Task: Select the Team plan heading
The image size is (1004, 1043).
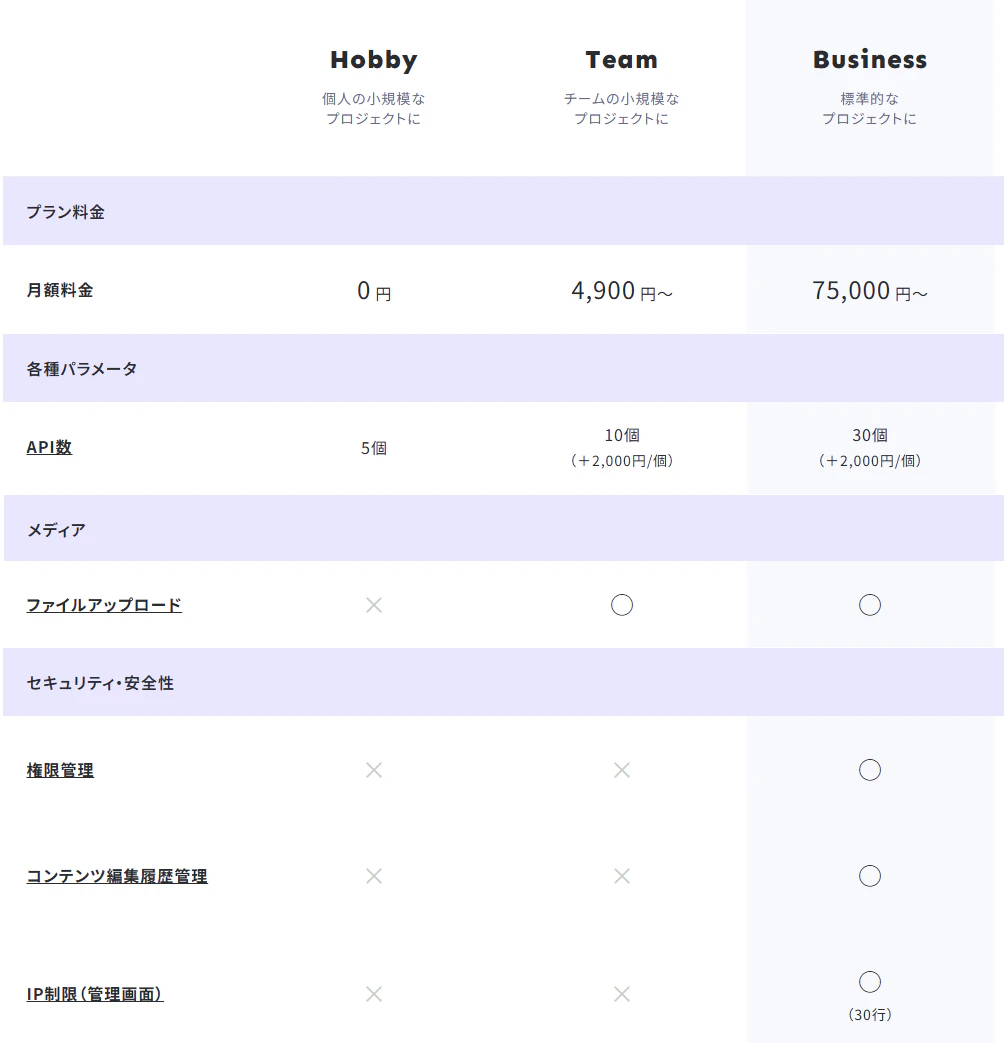Action: point(622,60)
